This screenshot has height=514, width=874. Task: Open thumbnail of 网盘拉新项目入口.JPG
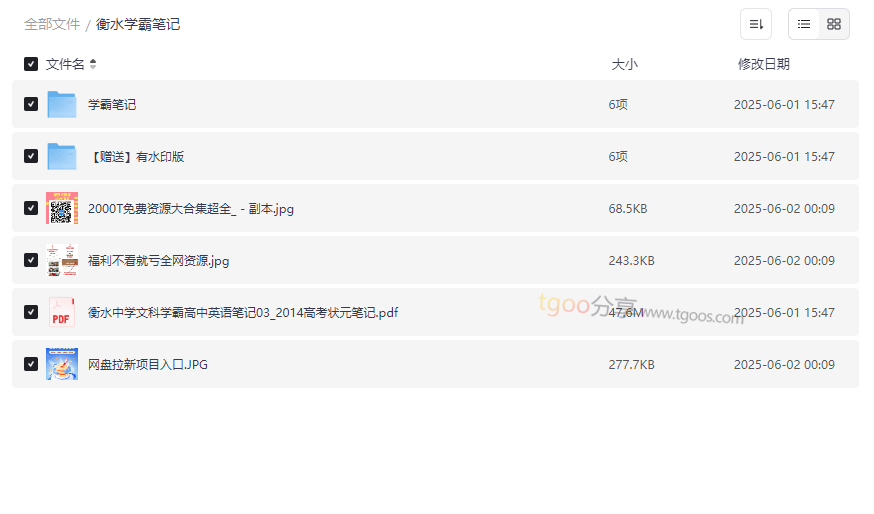click(x=62, y=364)
